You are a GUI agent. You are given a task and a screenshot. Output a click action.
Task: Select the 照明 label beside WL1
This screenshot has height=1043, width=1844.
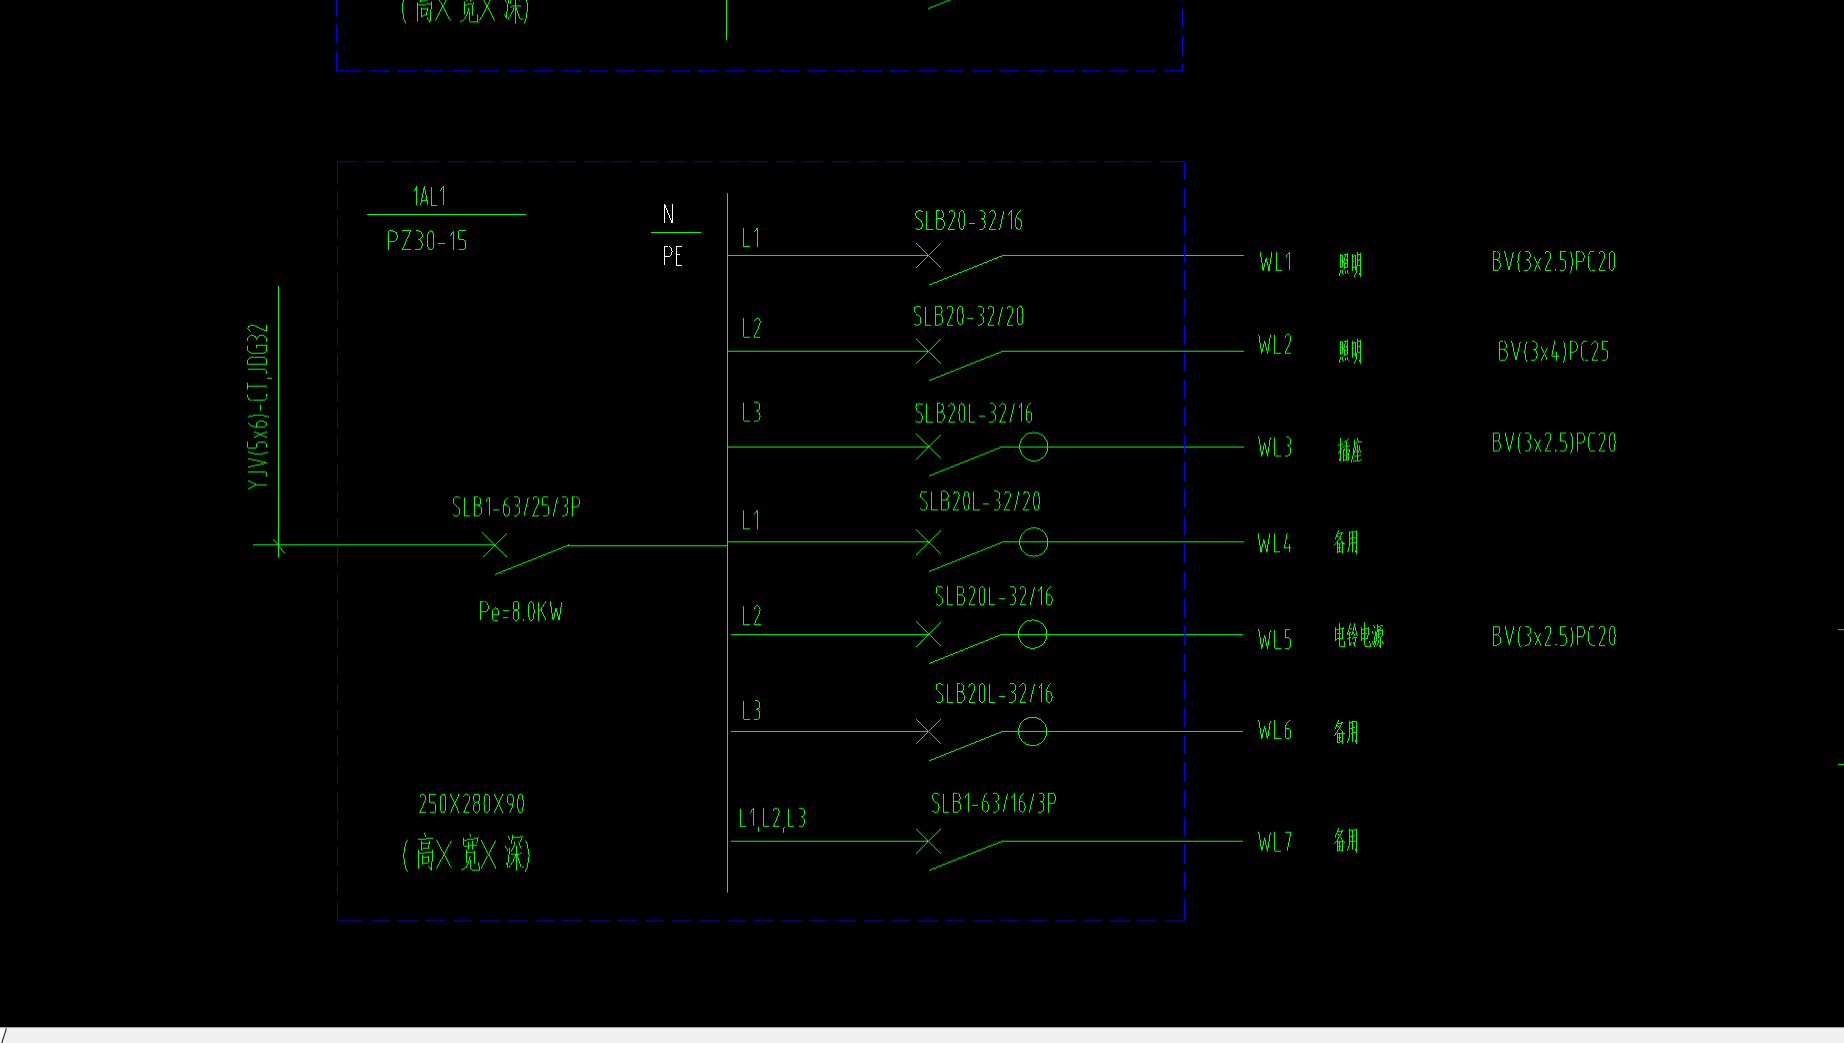click(x=1350, y=264)
